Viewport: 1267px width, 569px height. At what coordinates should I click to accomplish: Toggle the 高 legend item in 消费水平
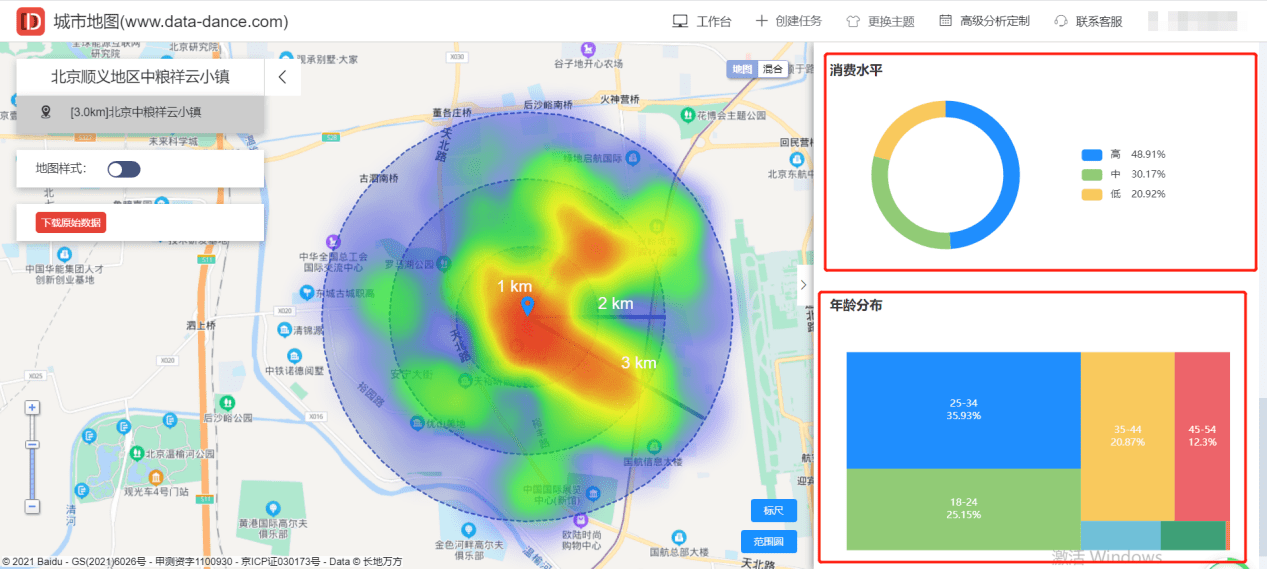1123,155
